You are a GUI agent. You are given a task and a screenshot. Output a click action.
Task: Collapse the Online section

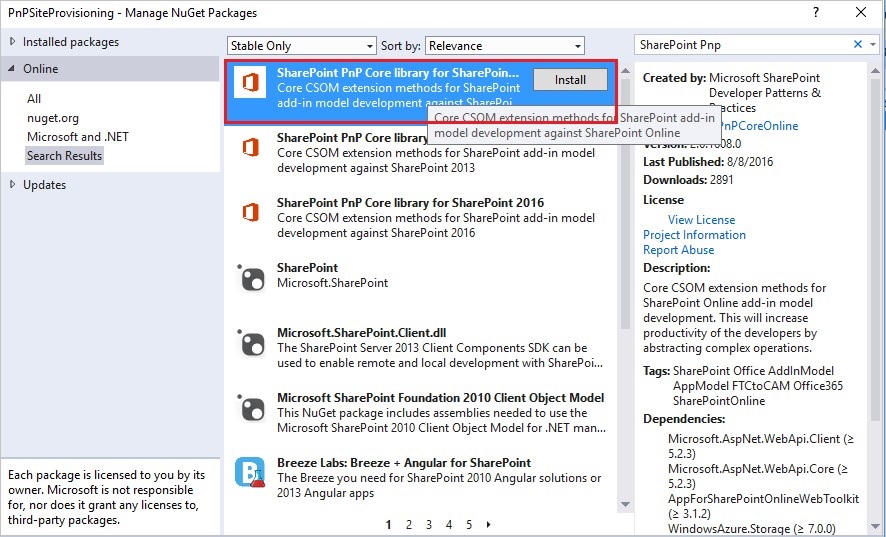tap(12, 68)
